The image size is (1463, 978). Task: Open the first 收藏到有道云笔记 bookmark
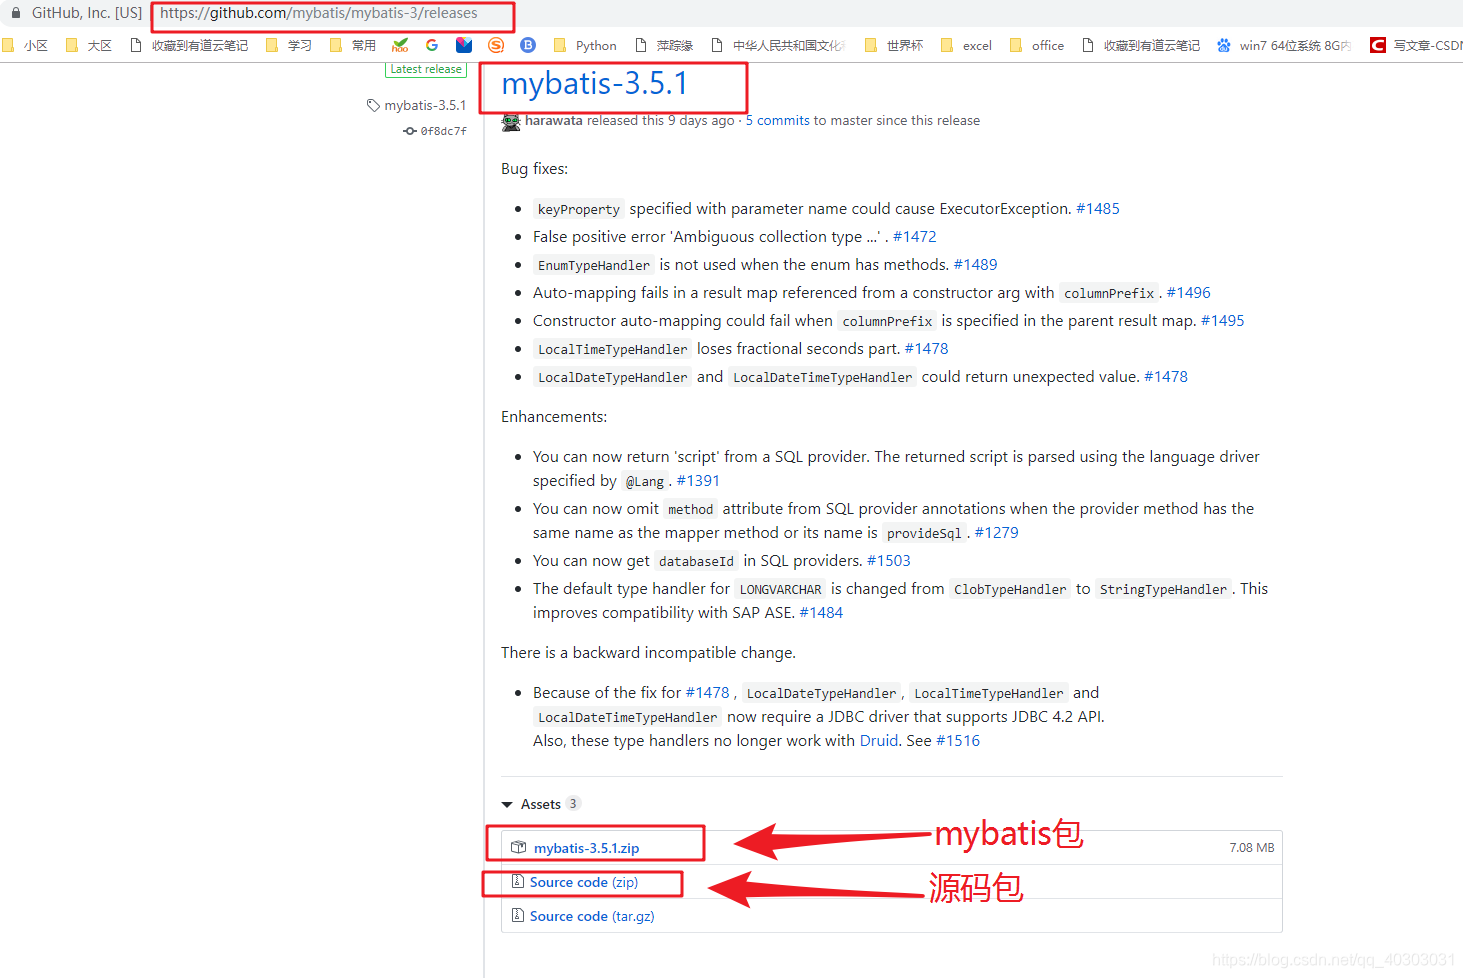[189, 45]
